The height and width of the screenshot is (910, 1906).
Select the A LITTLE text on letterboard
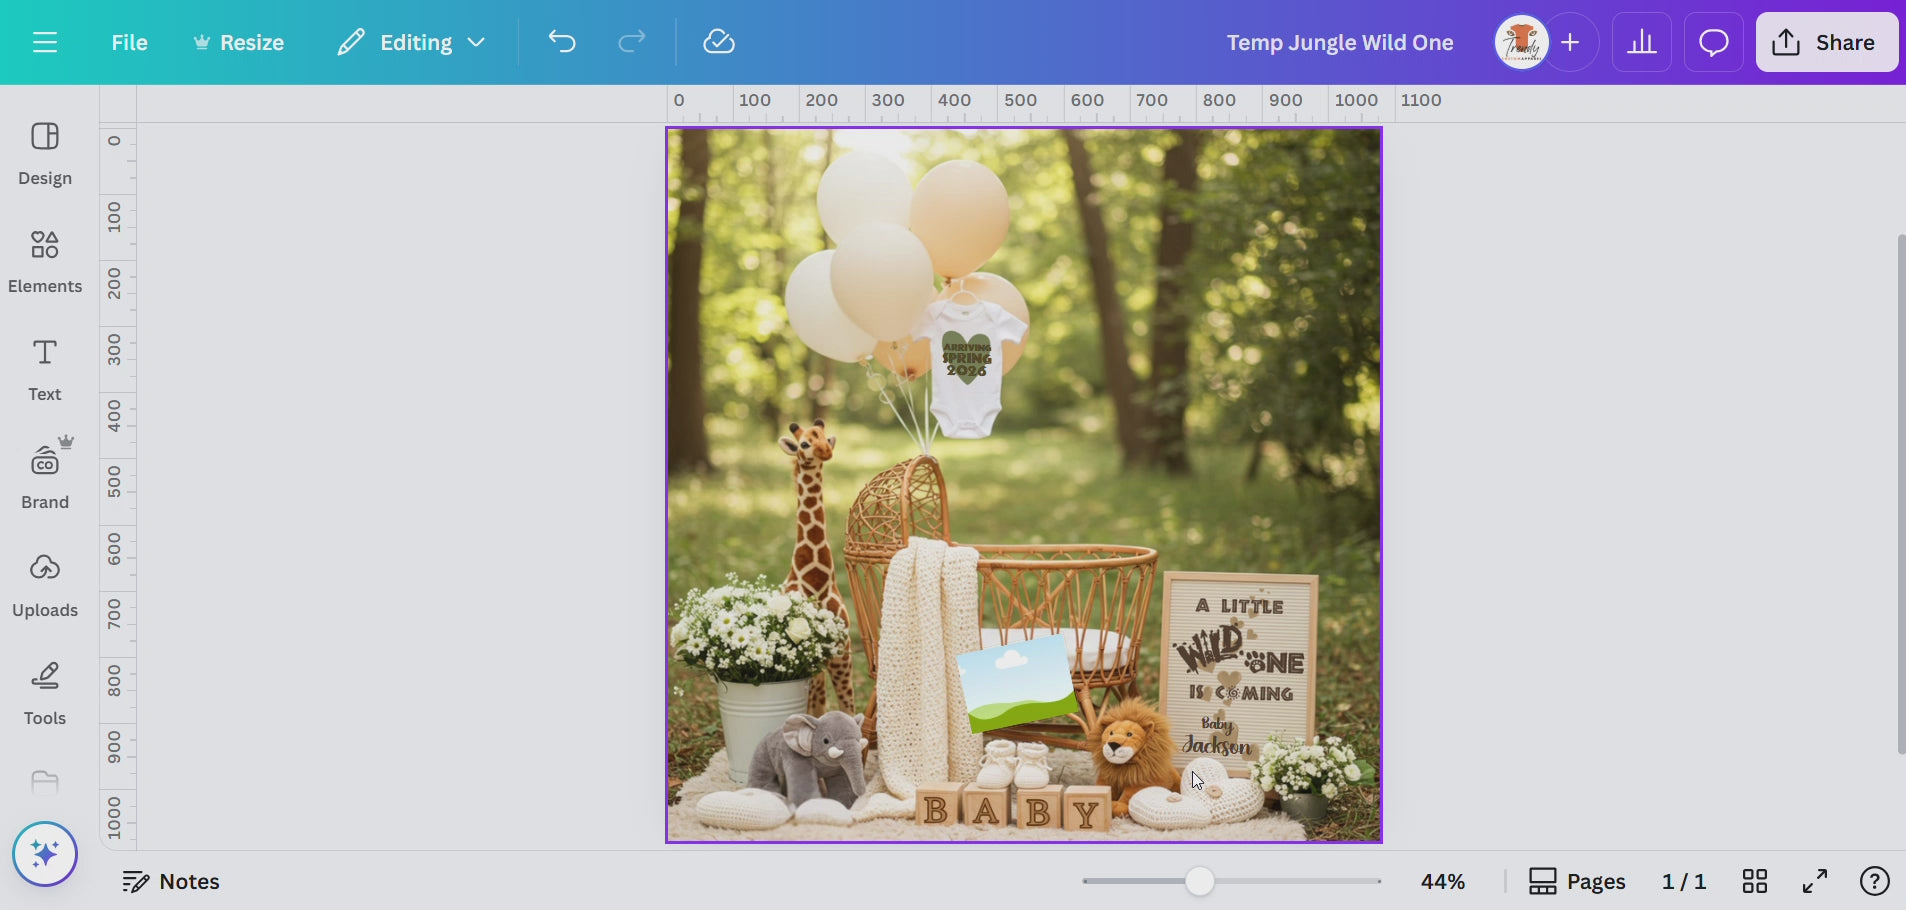(x=1239, y=606)
